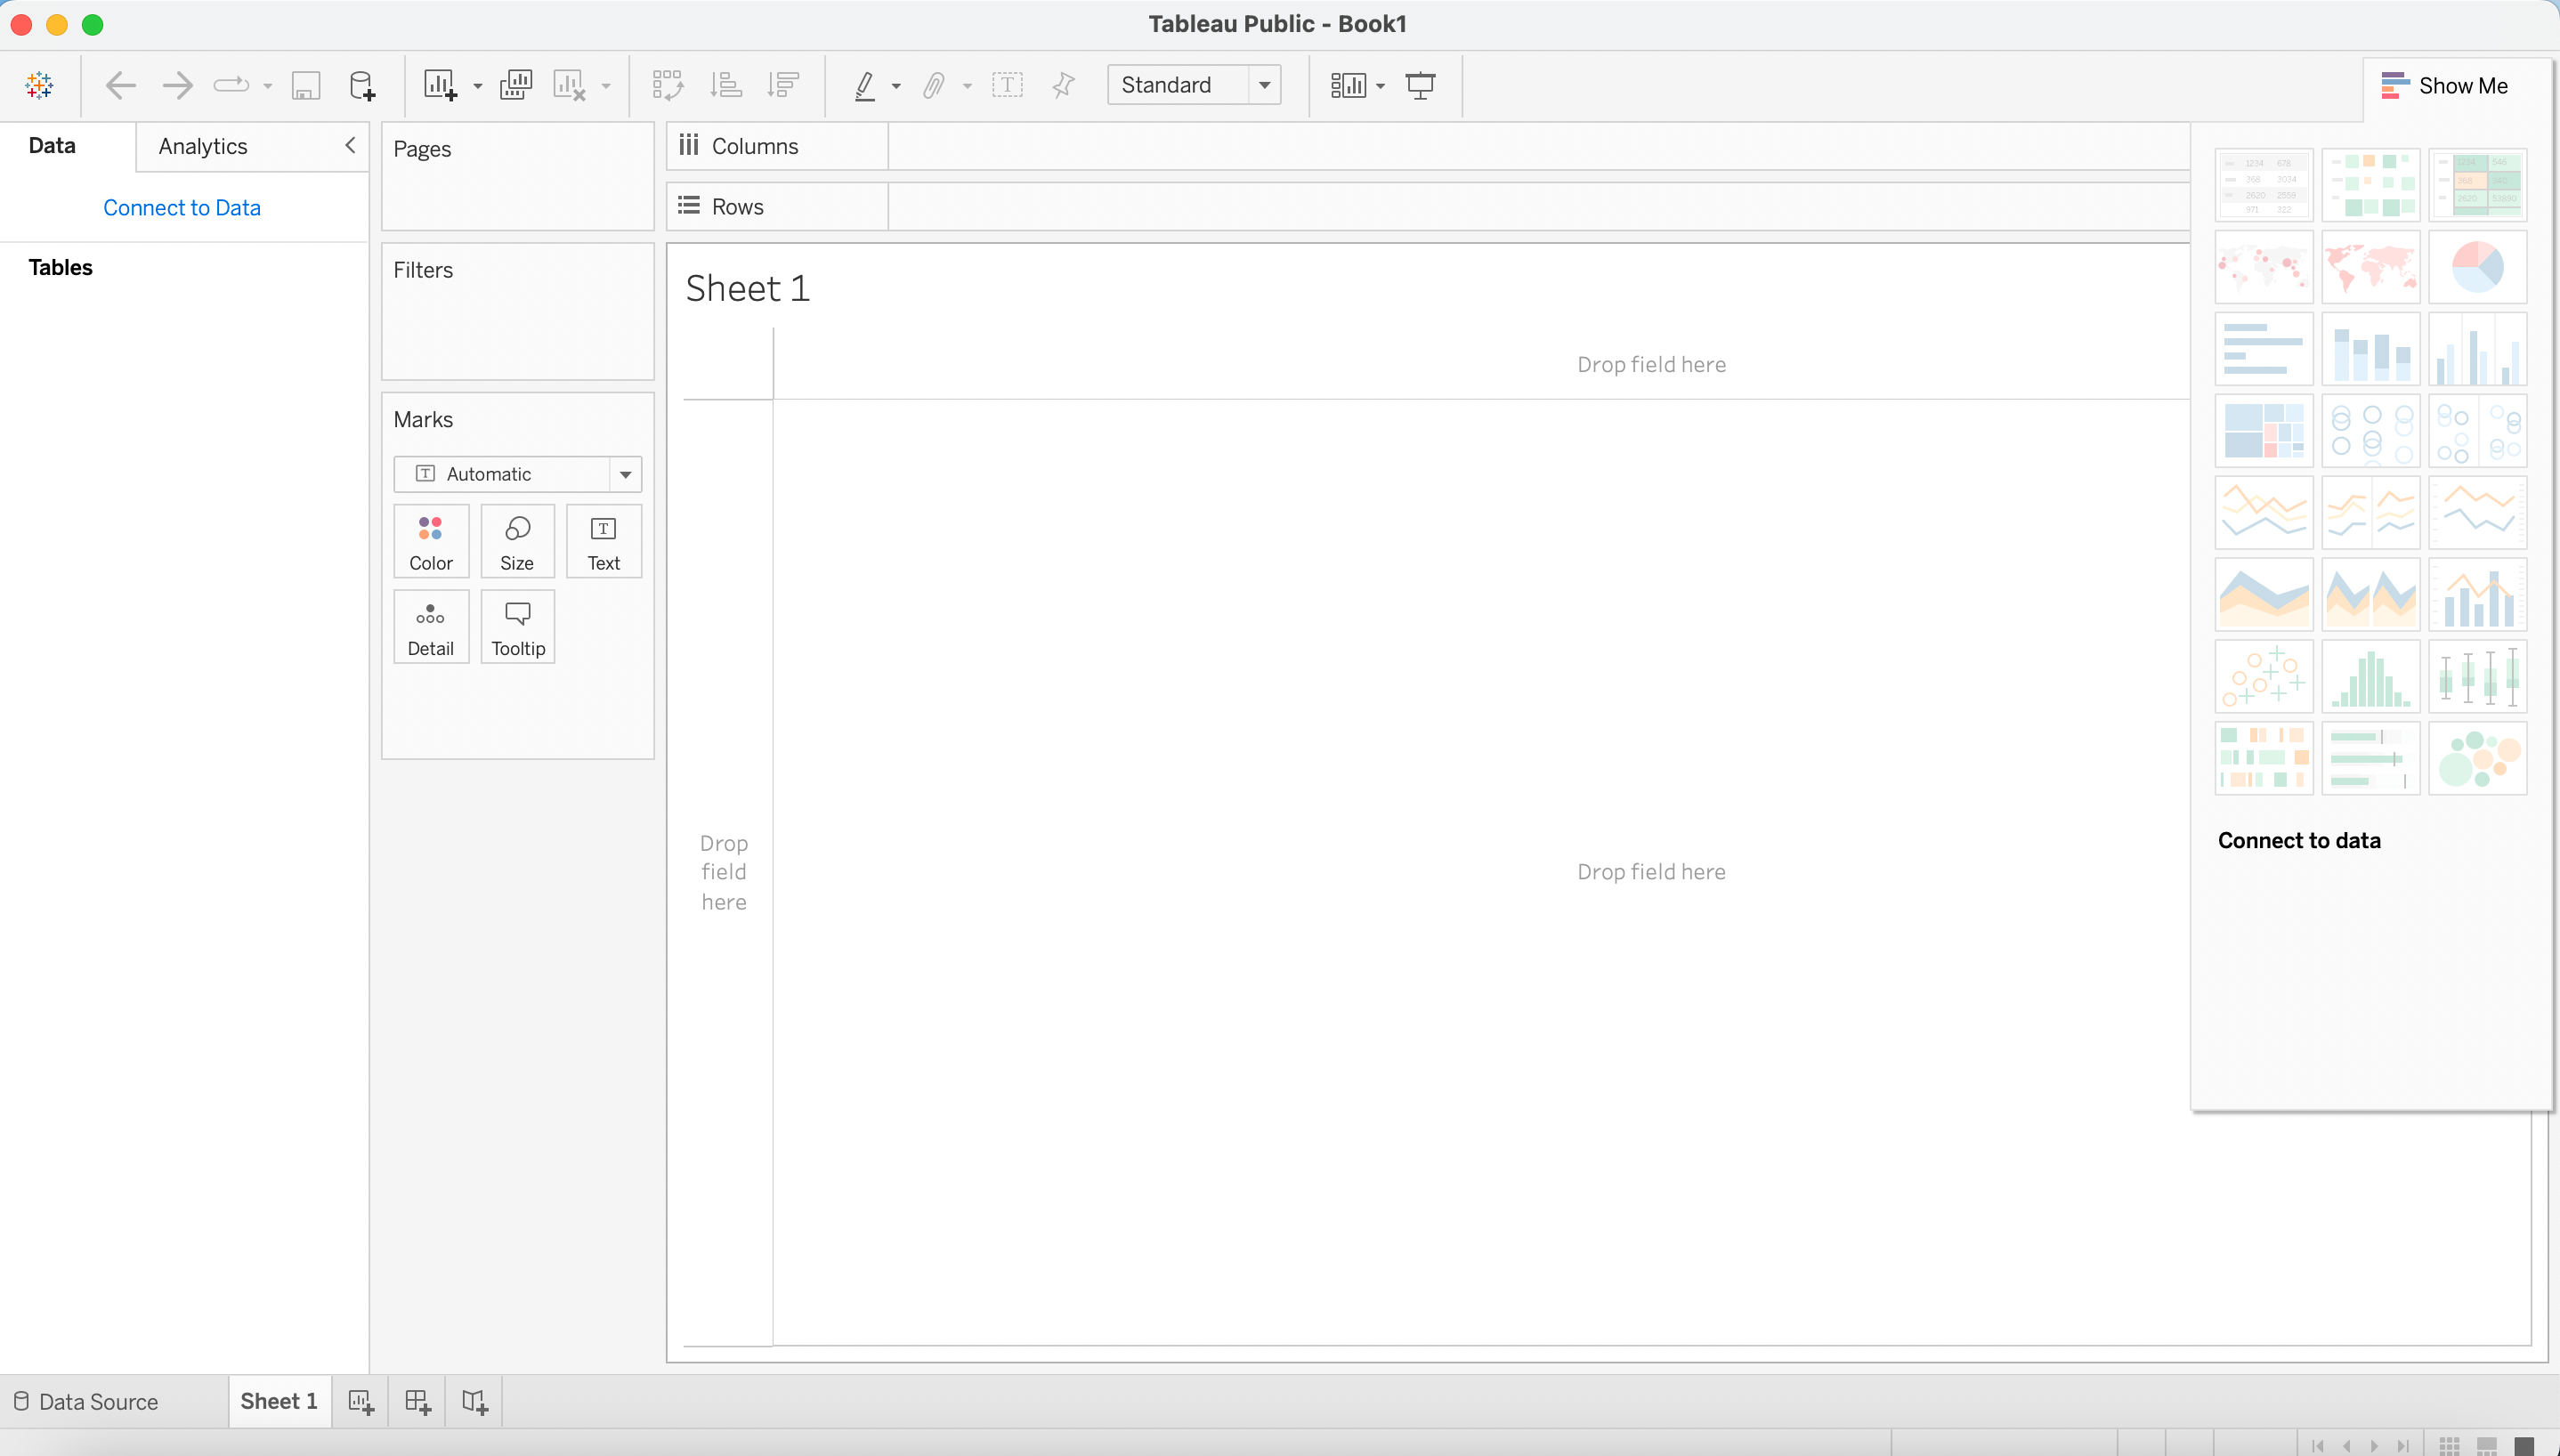The width and height of the screenshot is (2560, 1456).
Task: Toggle Show Mark Labels icon
Action: coord(1007,85)
